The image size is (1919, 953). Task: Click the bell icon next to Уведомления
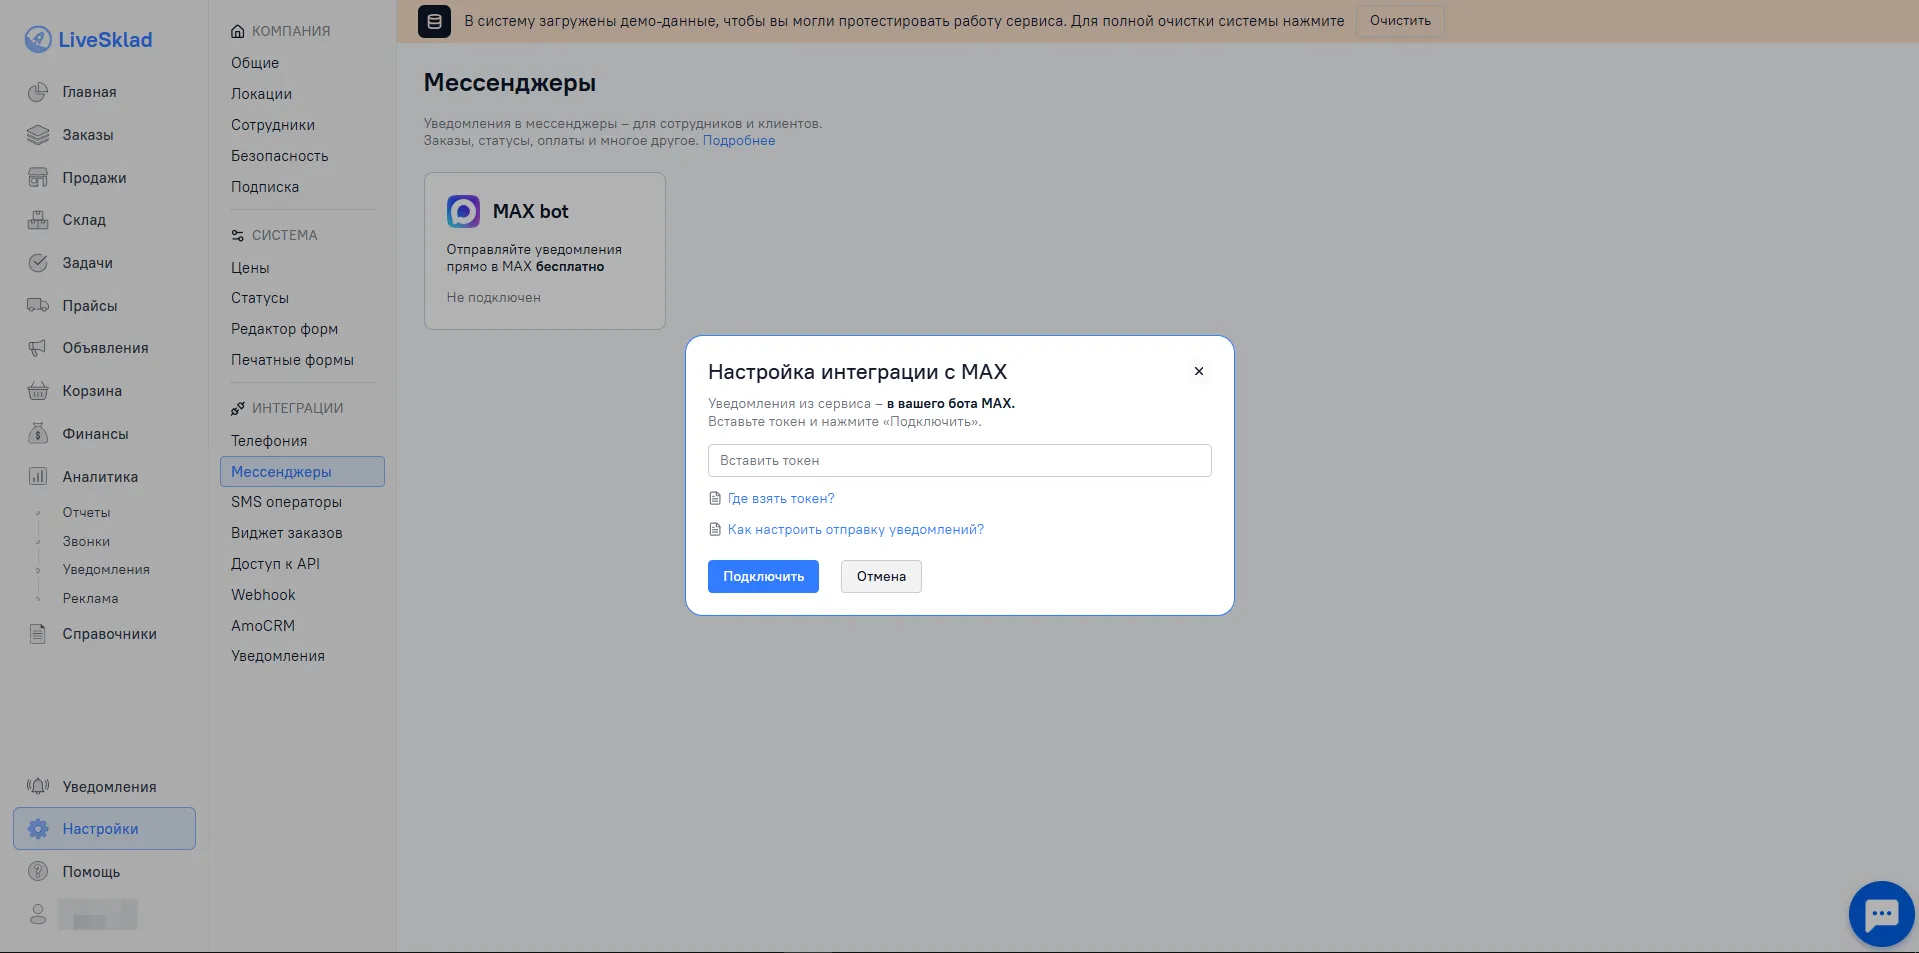coord(38,787)
